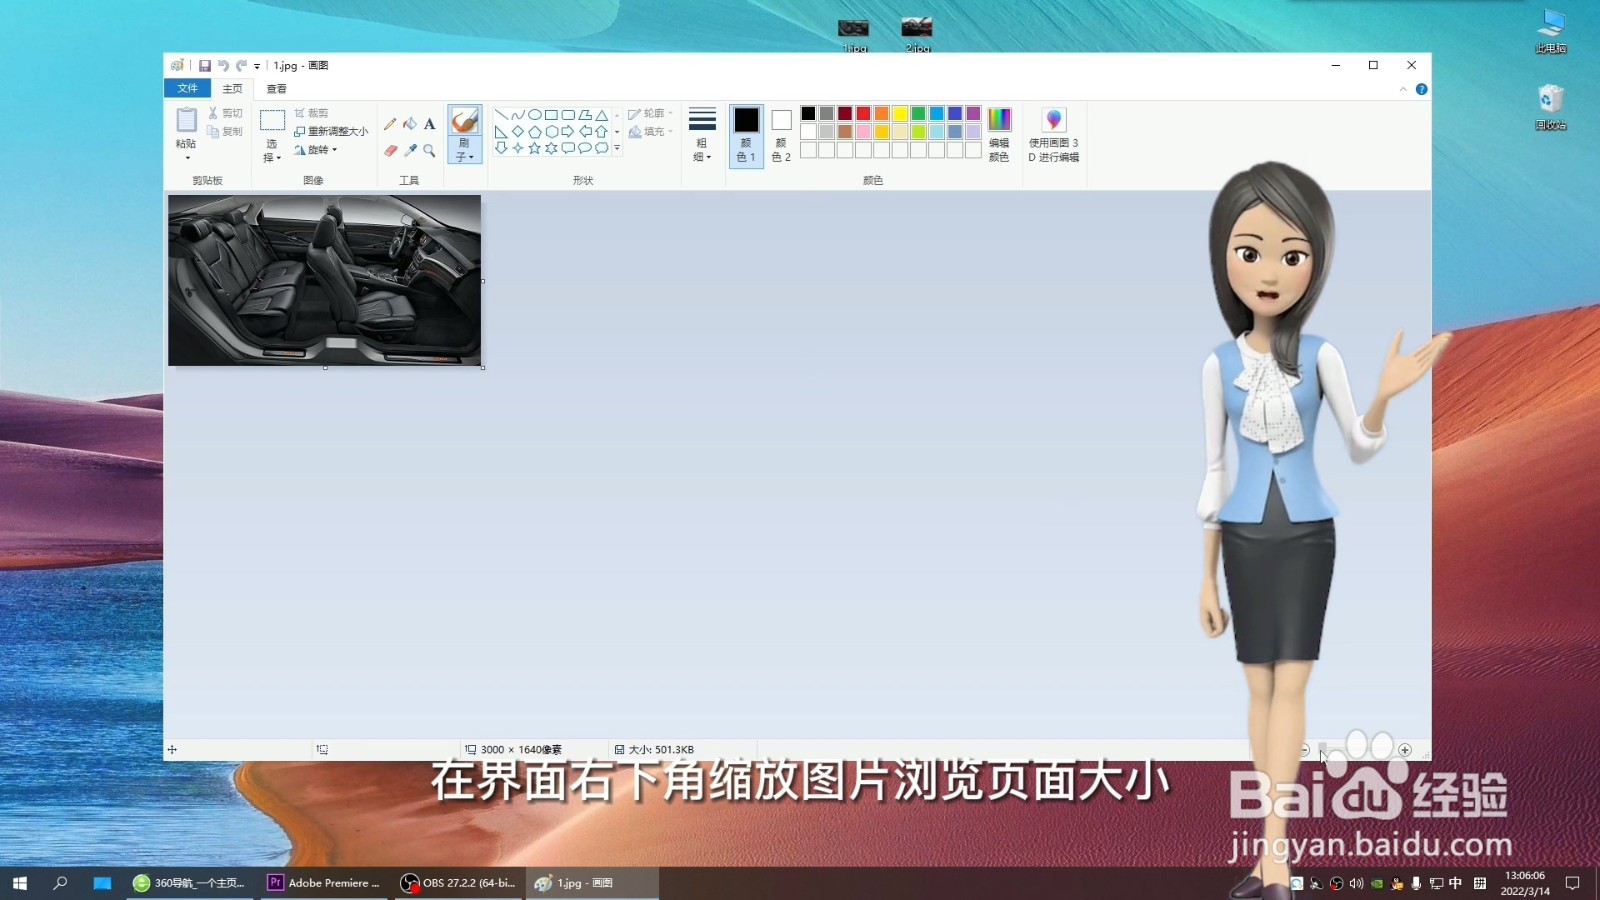
Task: Open the Fill (填充) dropdown
Action: (x=650, y=131)
